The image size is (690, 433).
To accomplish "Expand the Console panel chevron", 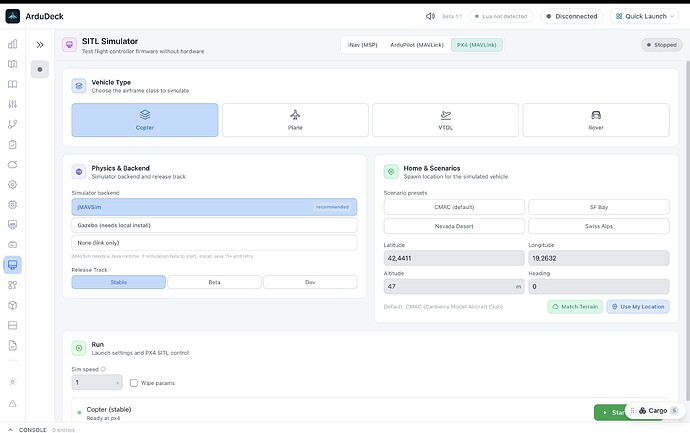I will [11, 430].
